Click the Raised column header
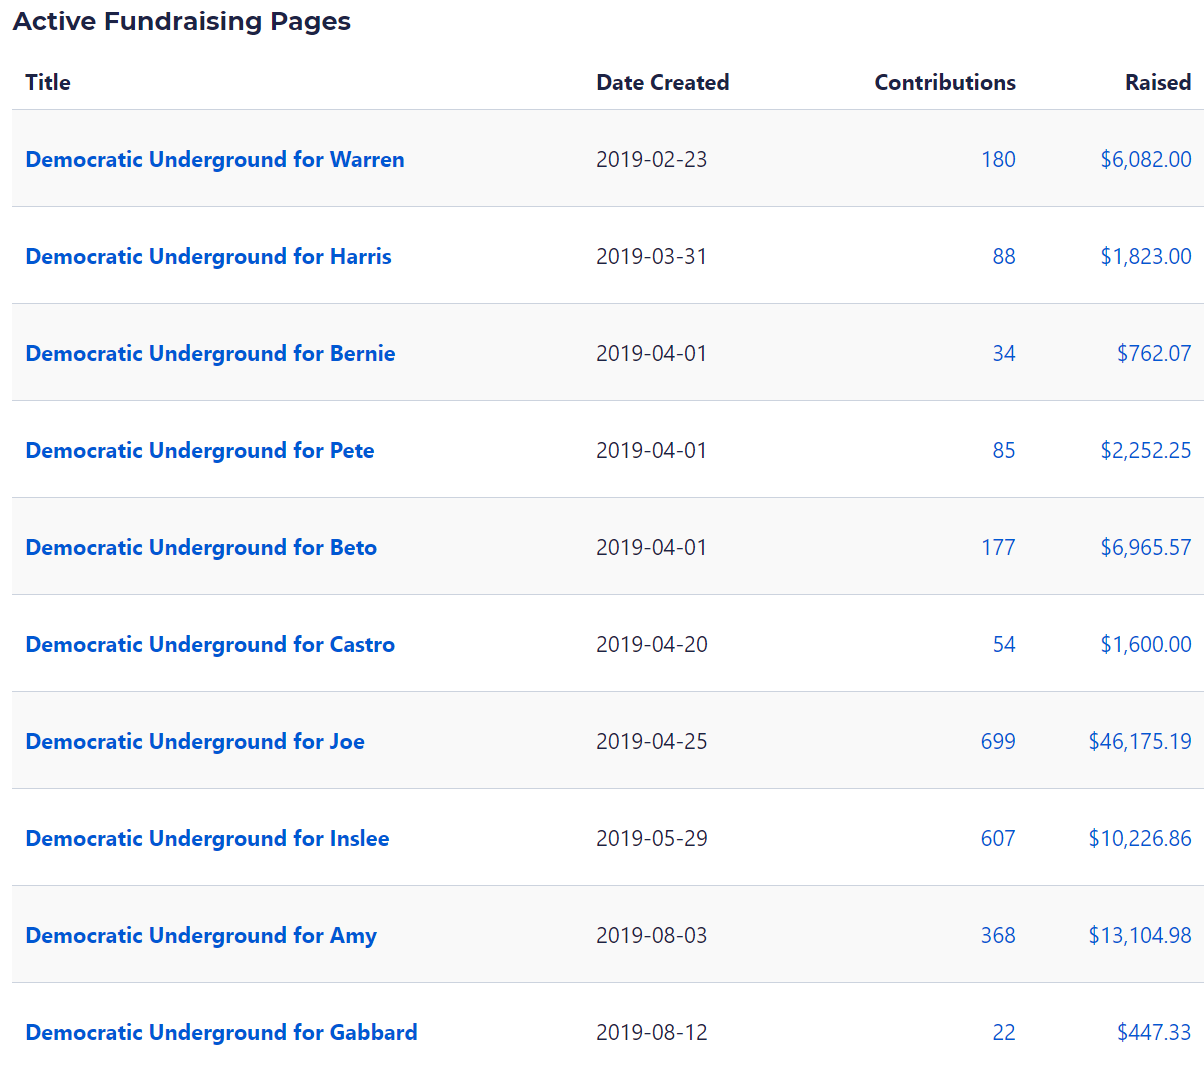This screenshot has height=1084, width=1204. pyautogui.click(x=1157, y=83)
